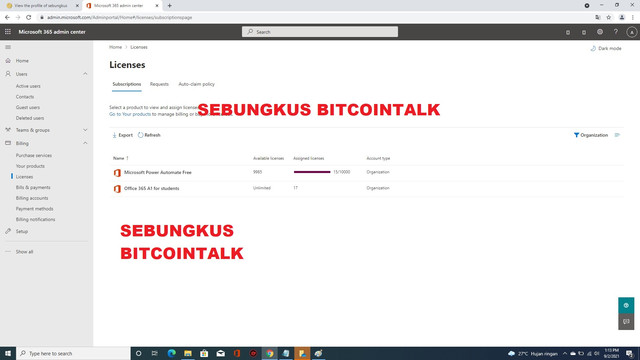Screen dimensions: 640x360
Task: Open the help question mark icon
Action: 616,32
